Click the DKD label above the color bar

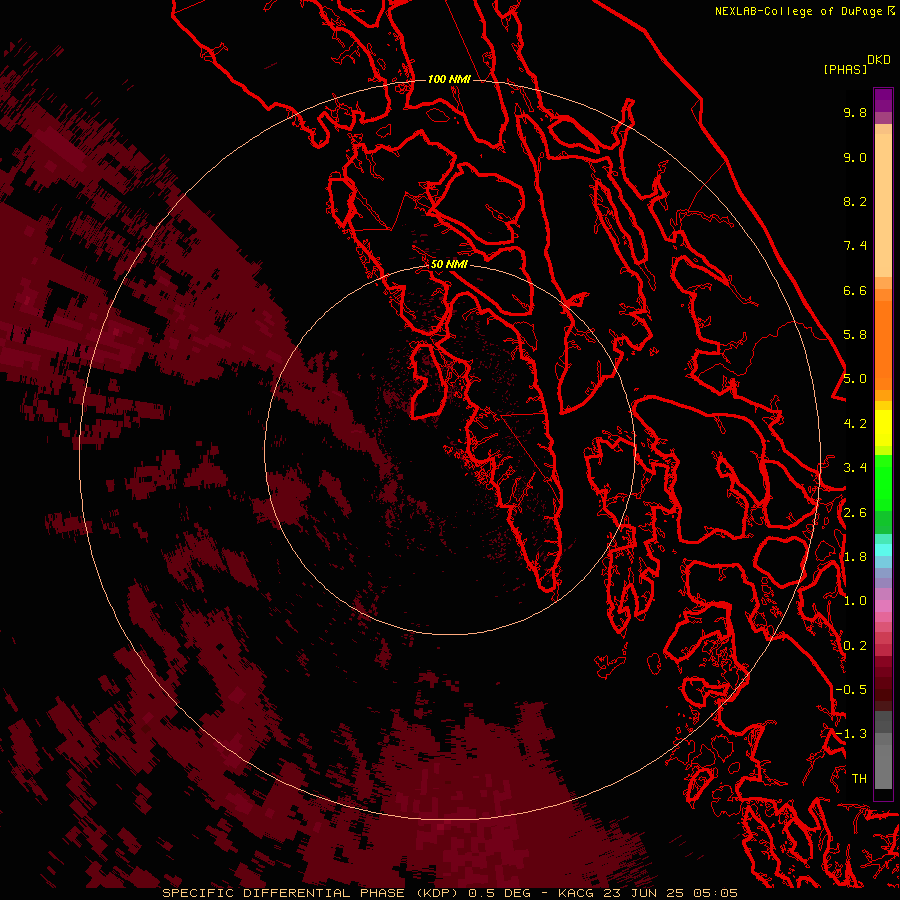pos(879,60)
